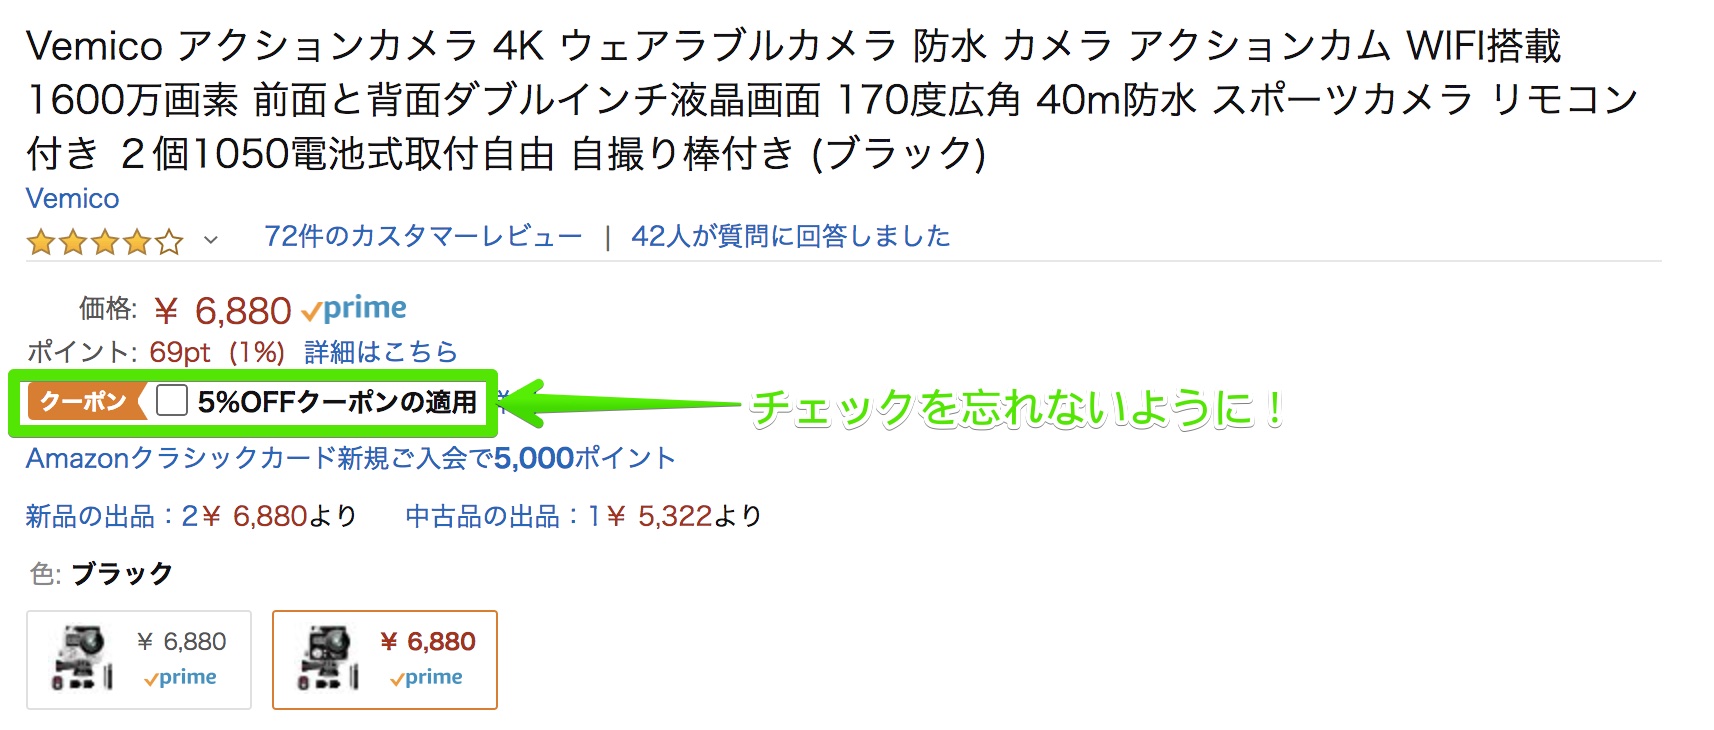Click the 5%OFFクーポンの適用 label text
This screenshot has width=1714, height=730.
click(x=337, y=402)
